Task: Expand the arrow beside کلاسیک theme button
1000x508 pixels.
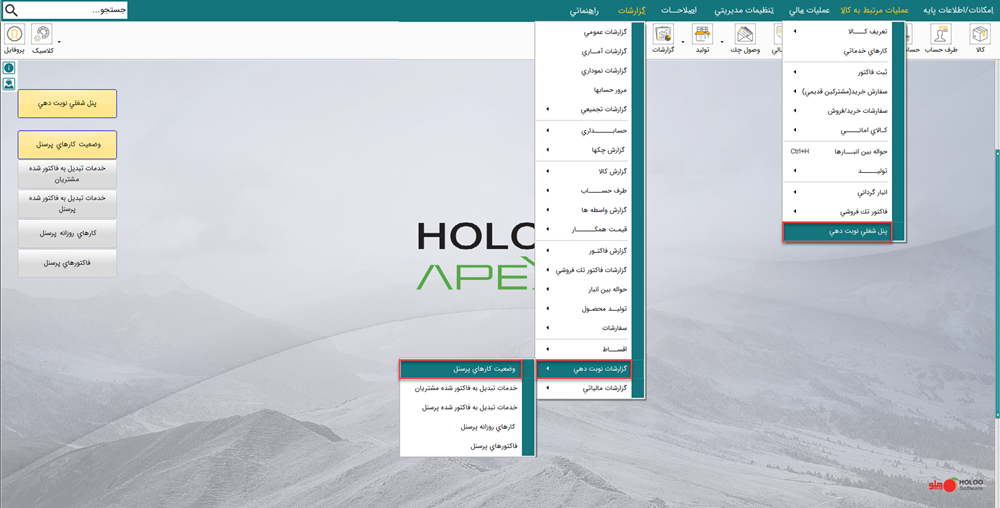Action: pos(59,42)
